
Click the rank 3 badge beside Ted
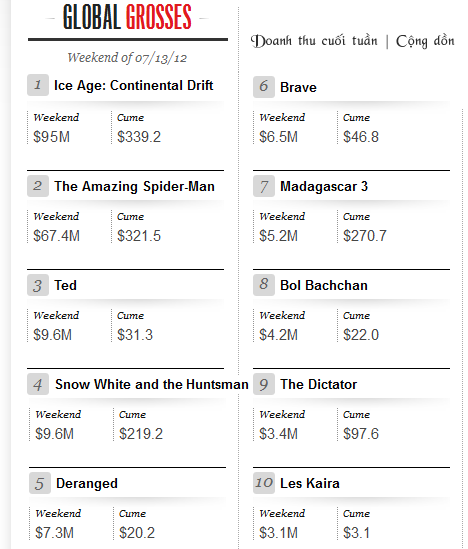point(38,285)
